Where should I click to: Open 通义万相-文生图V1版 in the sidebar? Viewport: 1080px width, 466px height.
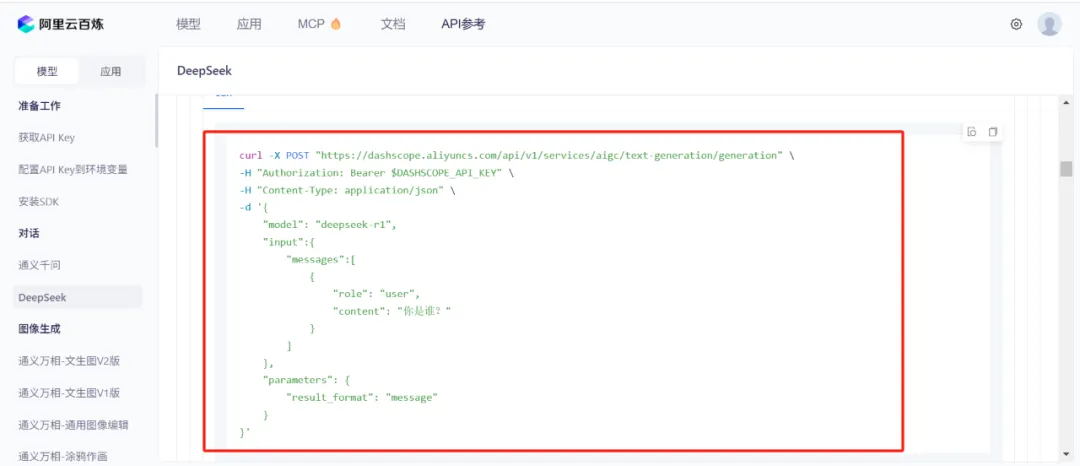point(70,393)
